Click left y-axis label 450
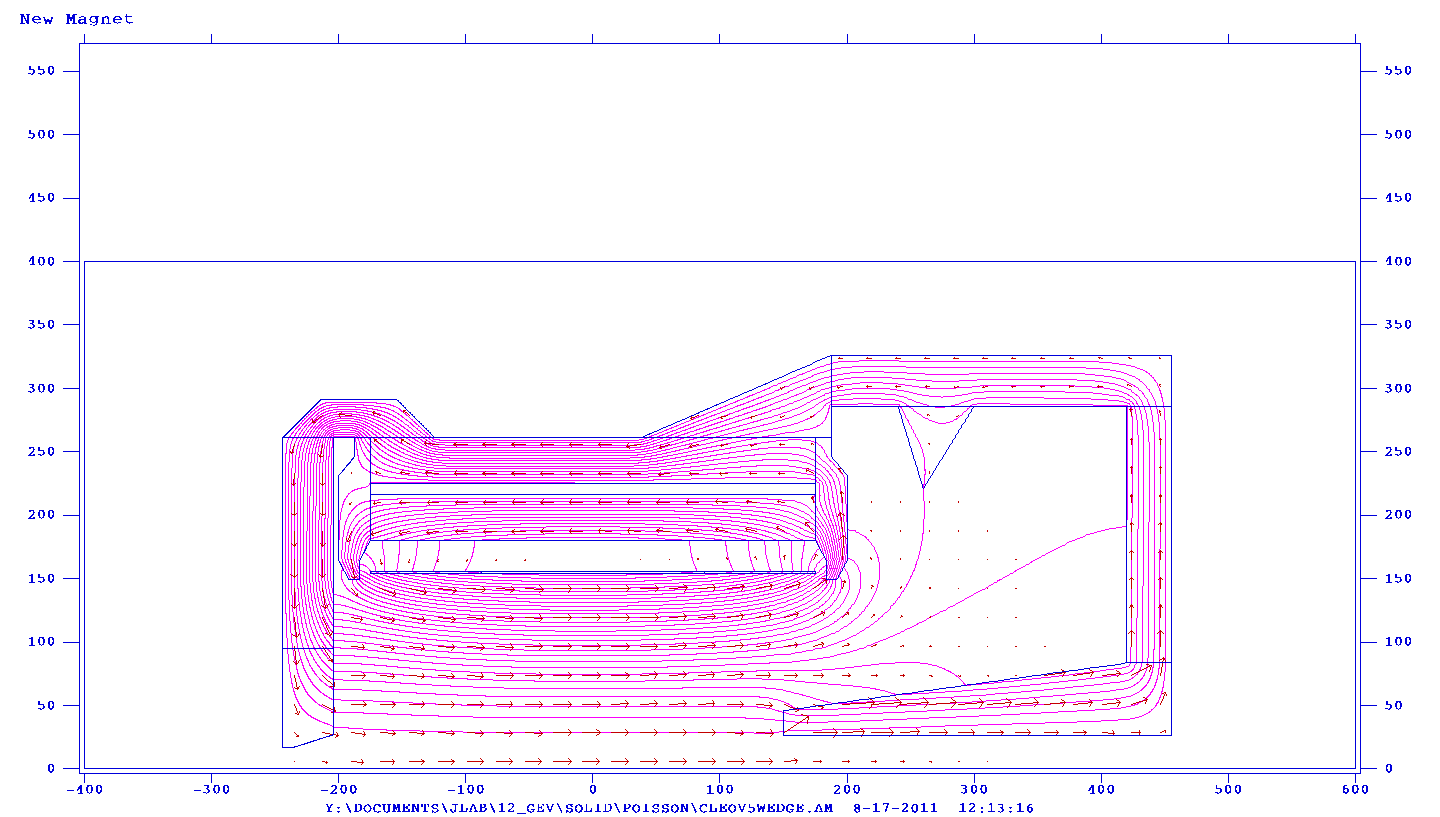This screenshot has height=817, width=1440. coord(41,198)
